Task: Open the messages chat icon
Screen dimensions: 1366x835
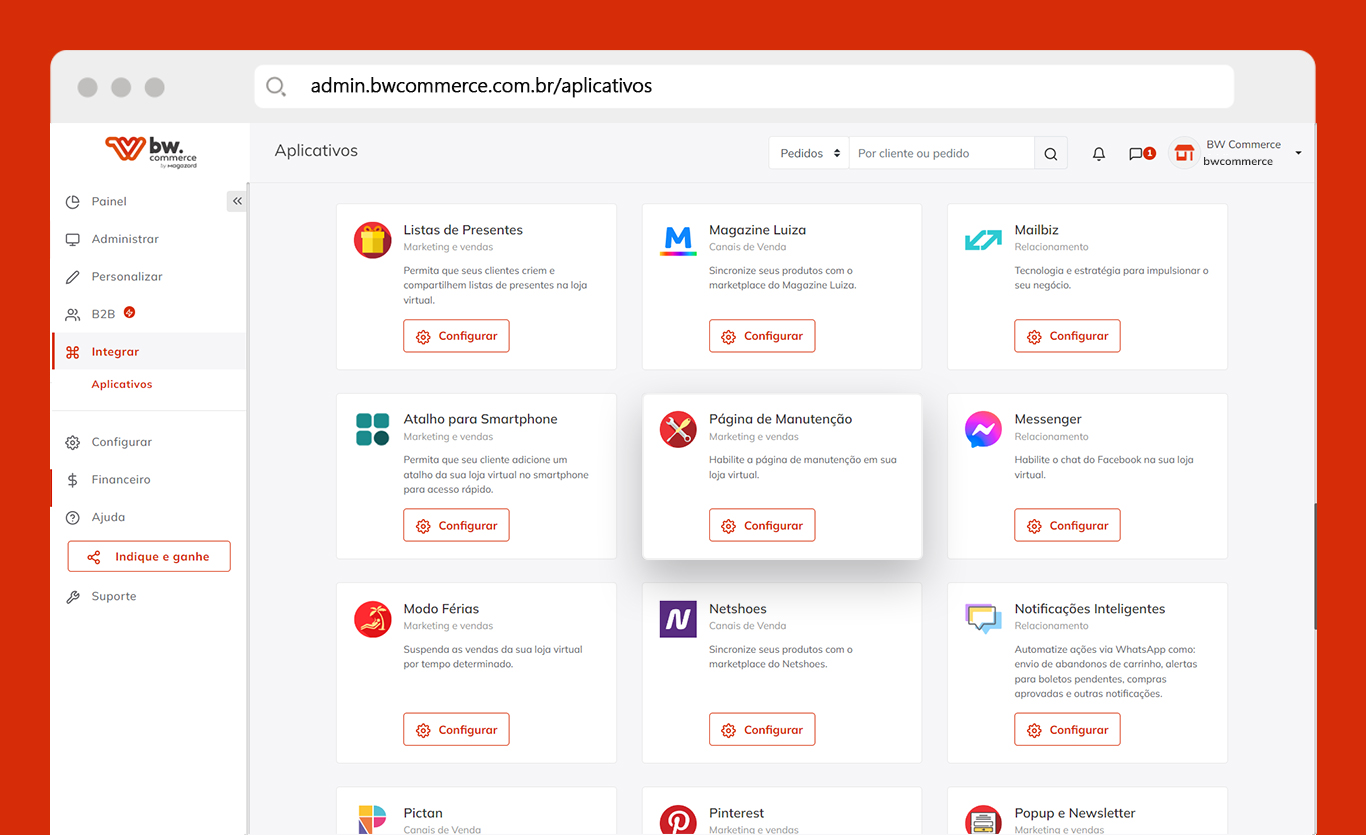Action: tap(1136, 154)
